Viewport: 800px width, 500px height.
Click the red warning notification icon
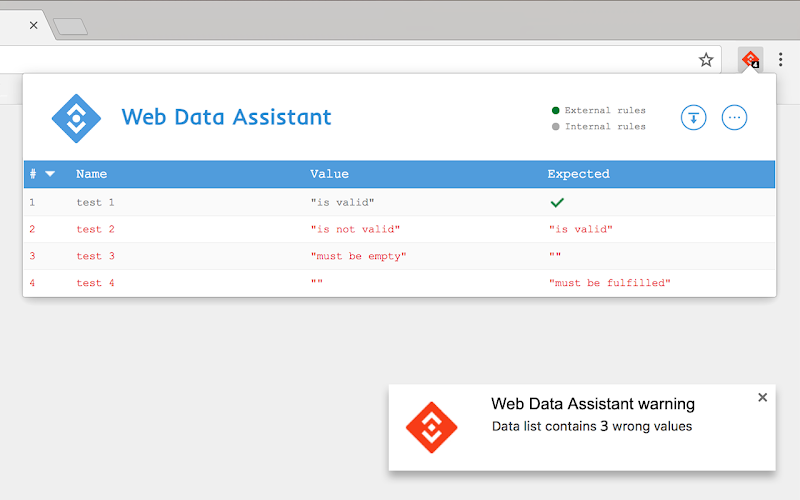(x=432, y=427)
